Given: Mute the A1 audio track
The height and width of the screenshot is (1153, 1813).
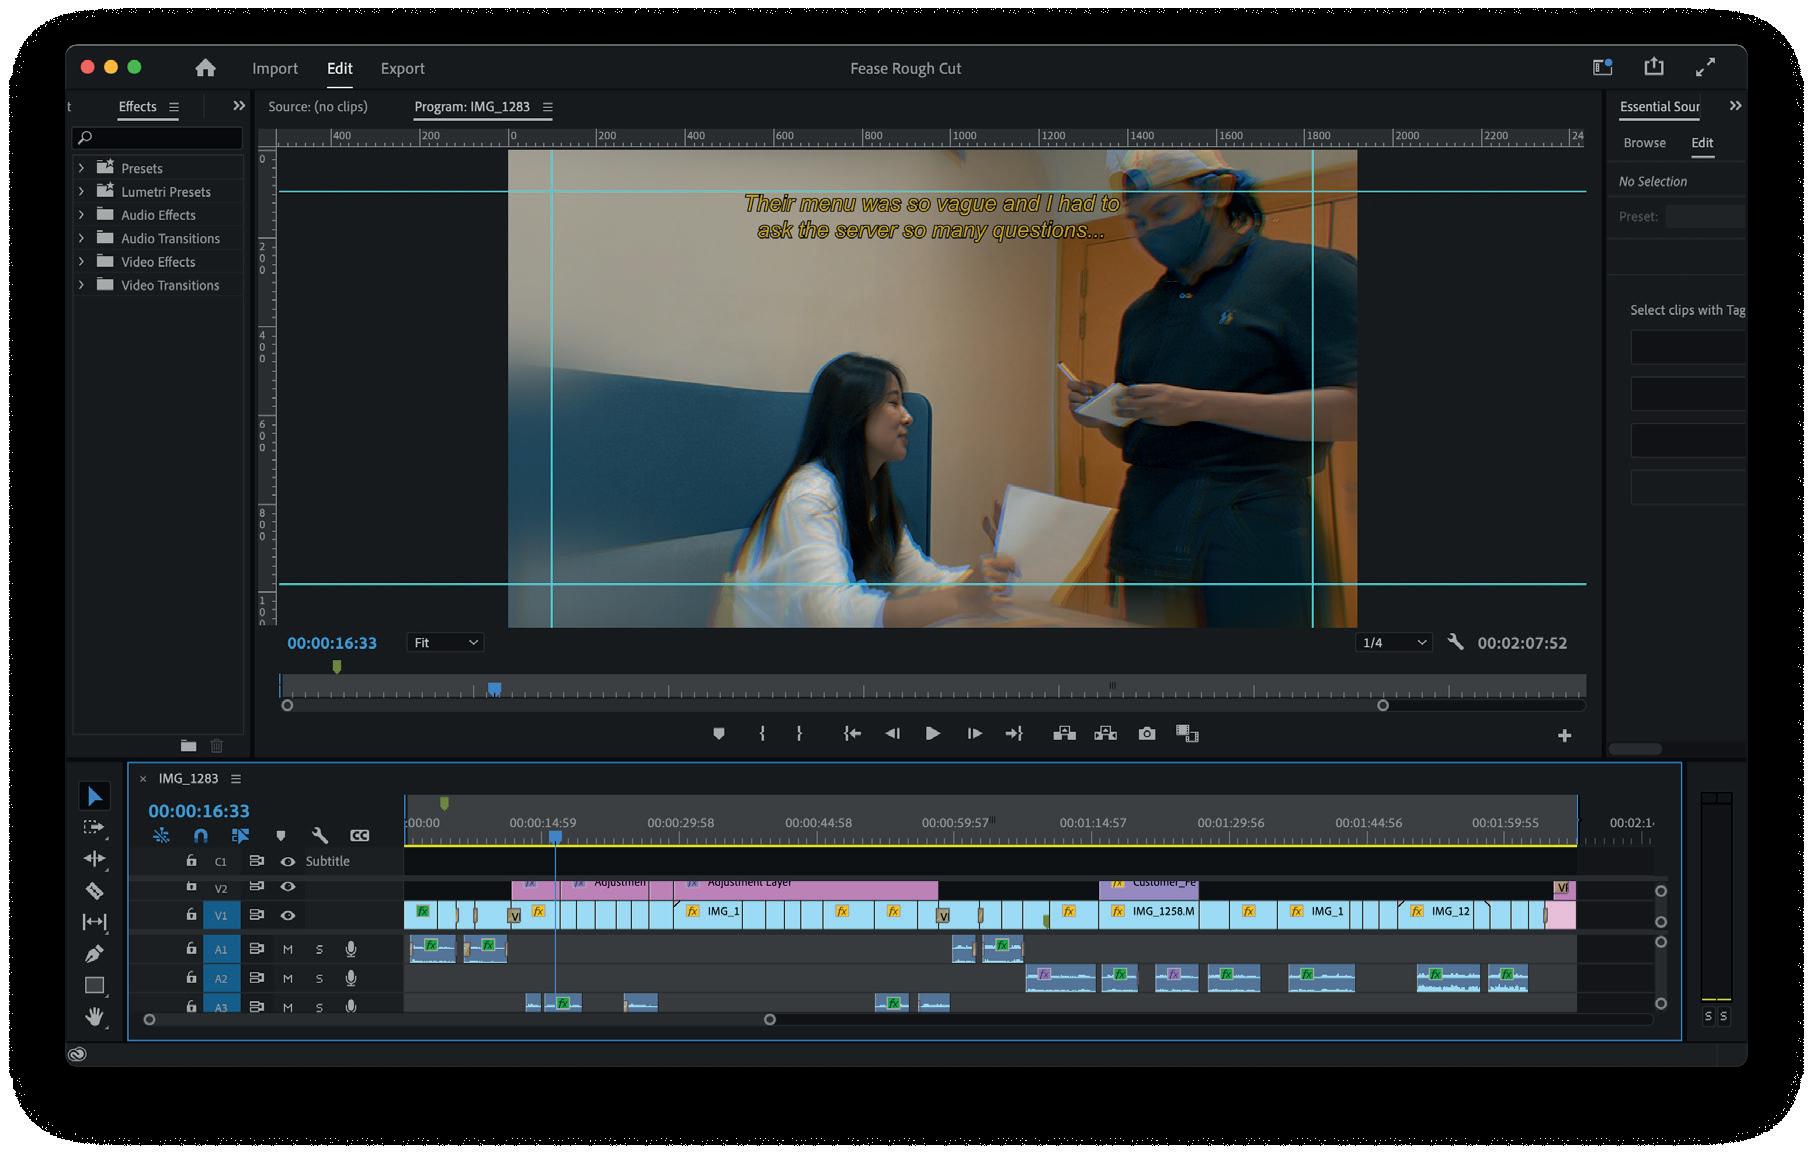Looking at the screenshot, I should pos(287,949).
